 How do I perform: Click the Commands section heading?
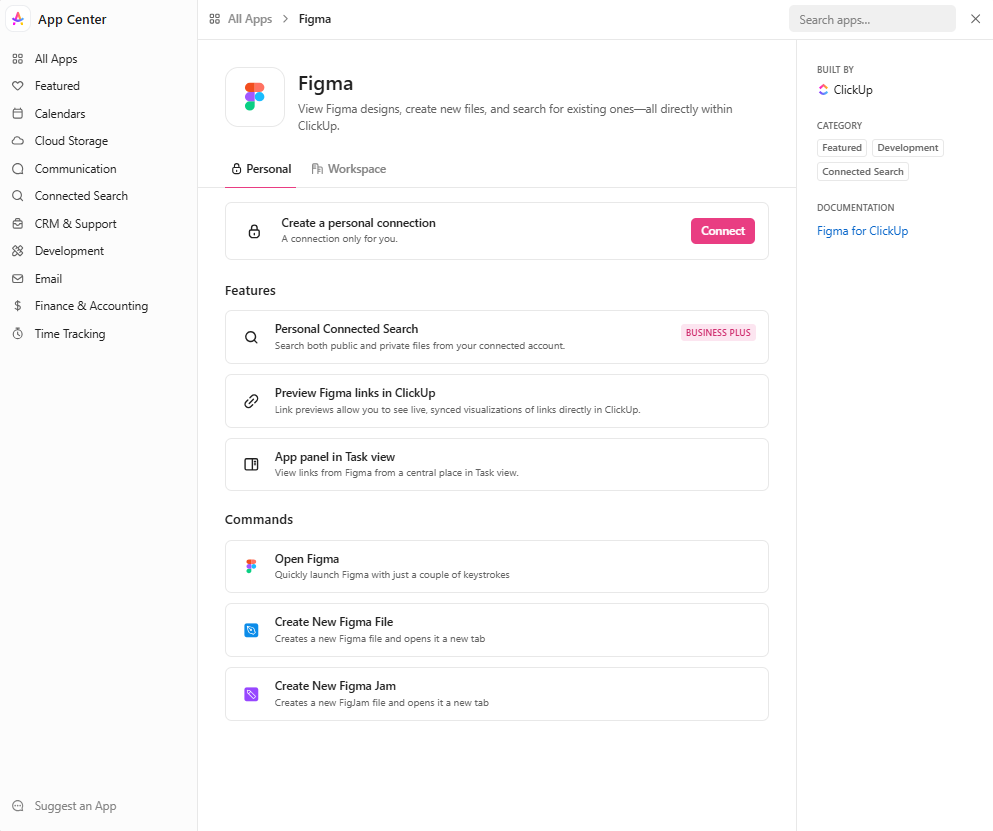259,520
